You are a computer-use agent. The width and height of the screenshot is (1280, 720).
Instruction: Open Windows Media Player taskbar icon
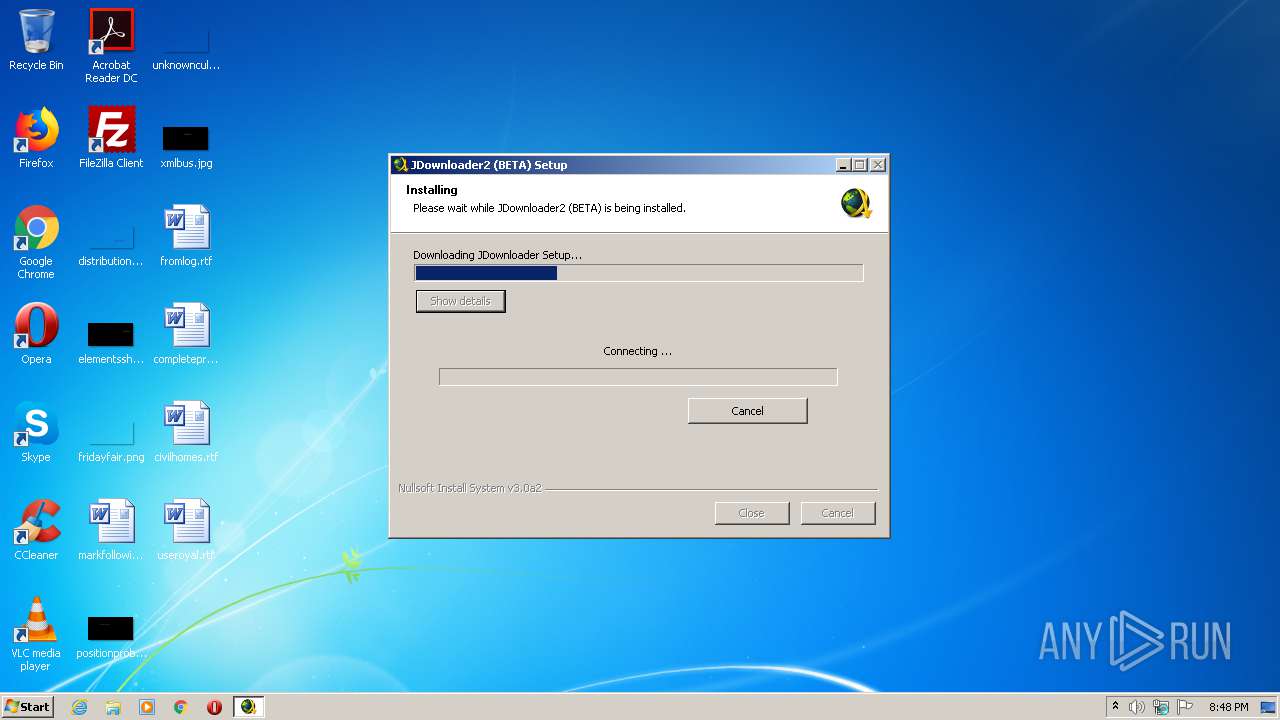147,707
